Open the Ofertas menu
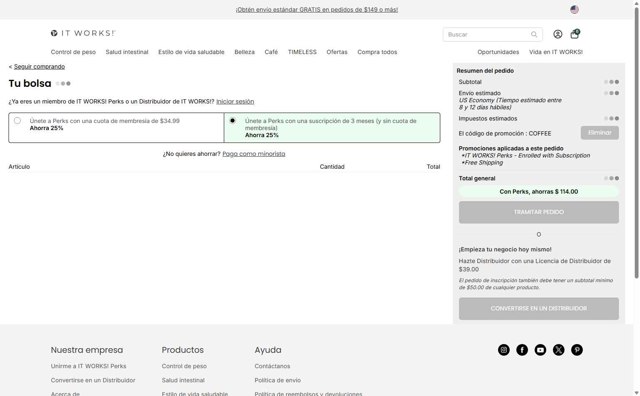 [x=337, y=52]
